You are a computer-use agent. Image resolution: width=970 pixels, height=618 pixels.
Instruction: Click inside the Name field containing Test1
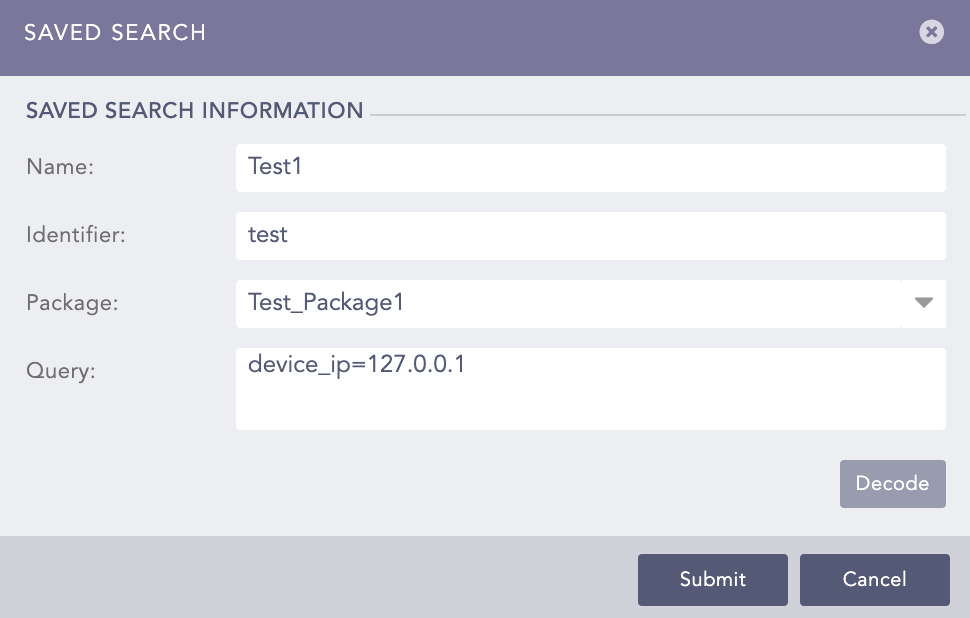click(x=590, y=167)
